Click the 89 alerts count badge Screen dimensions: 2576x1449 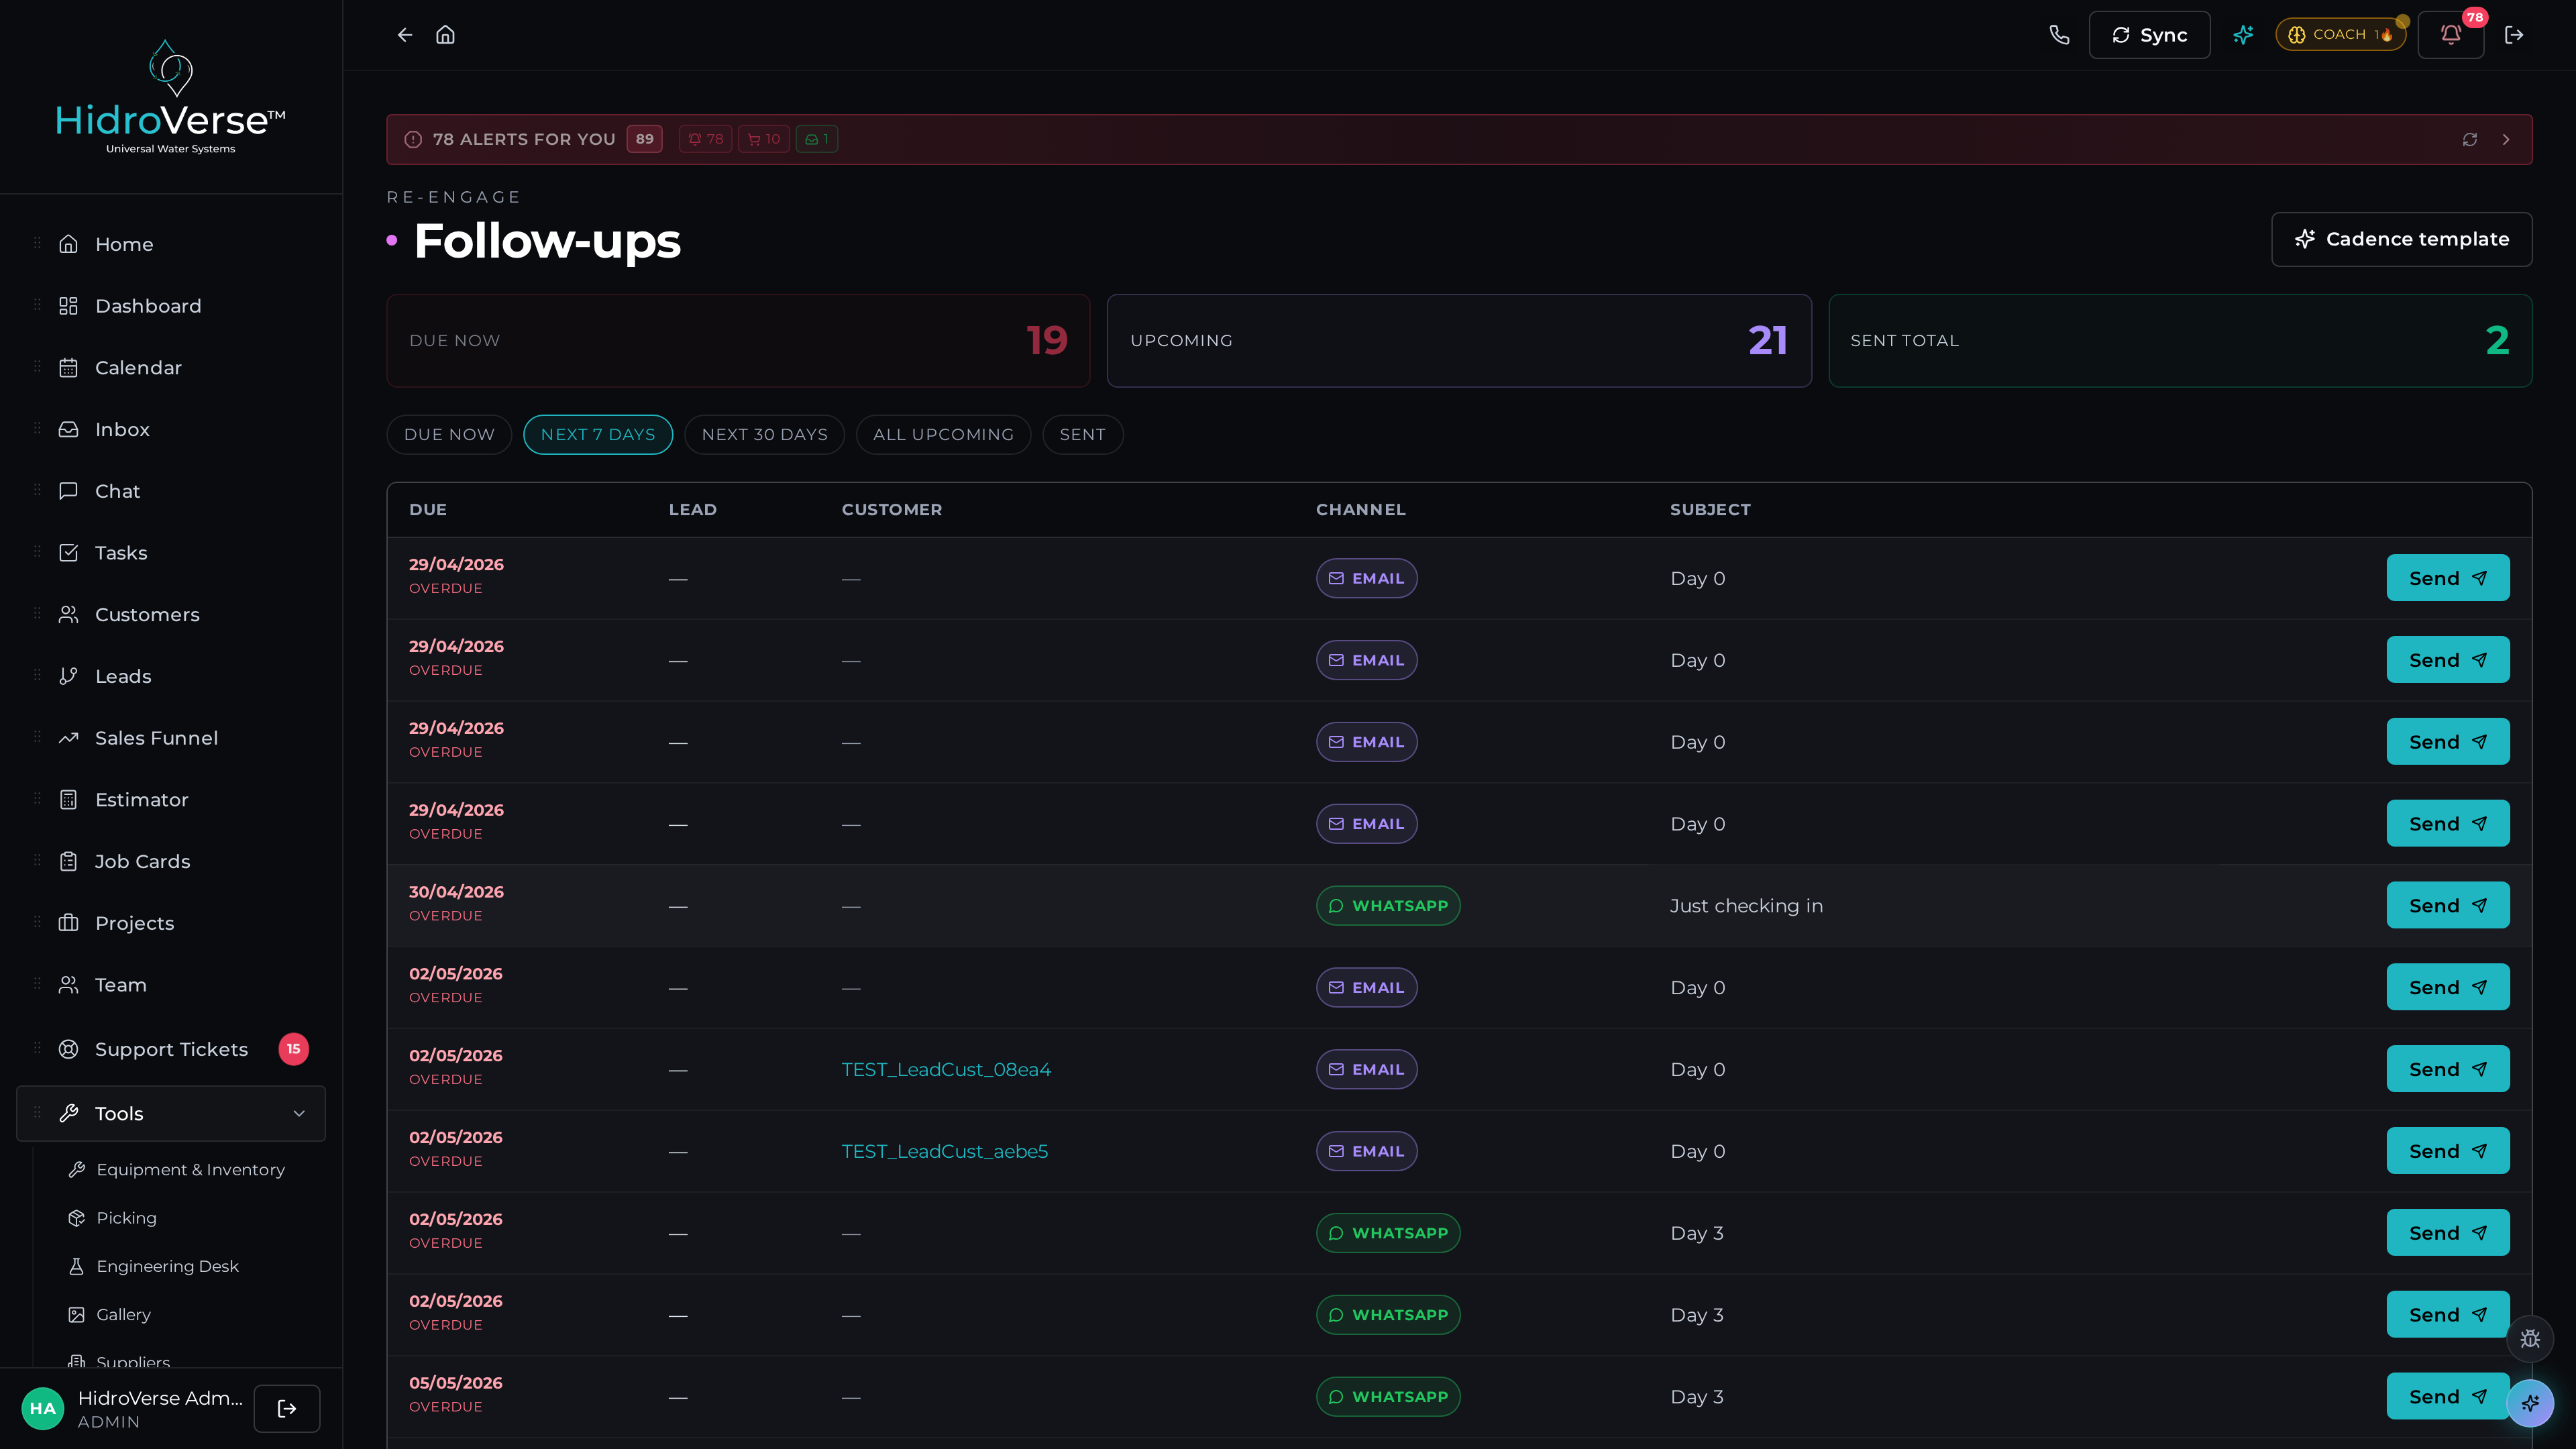645,139
